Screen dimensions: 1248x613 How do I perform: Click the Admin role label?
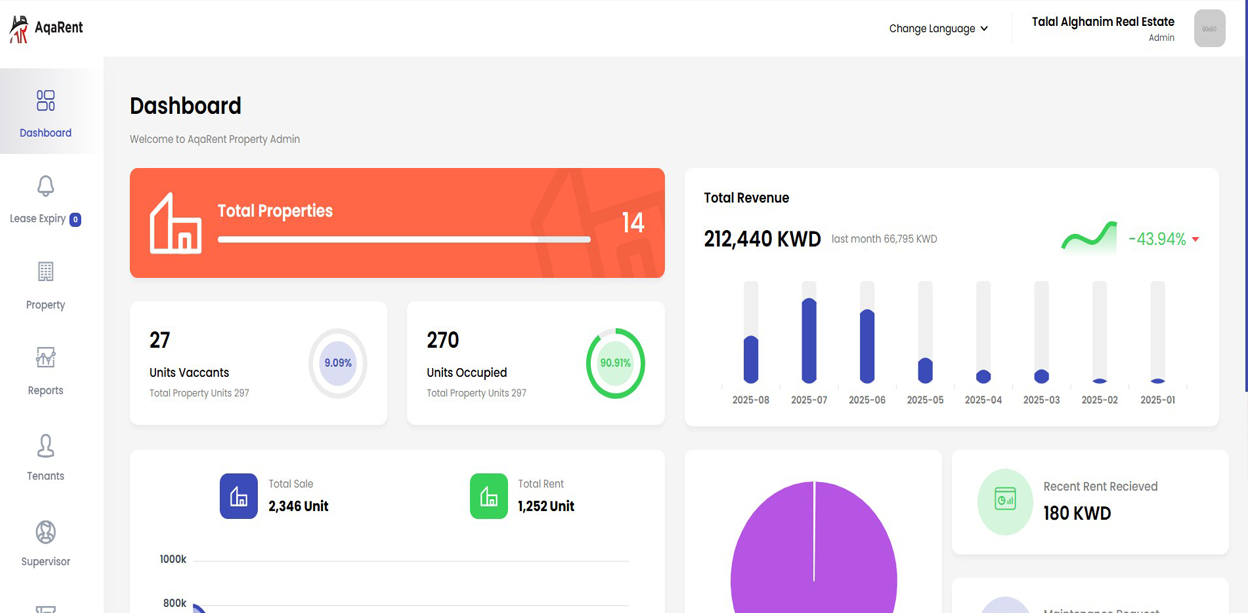coord(1162,38)
